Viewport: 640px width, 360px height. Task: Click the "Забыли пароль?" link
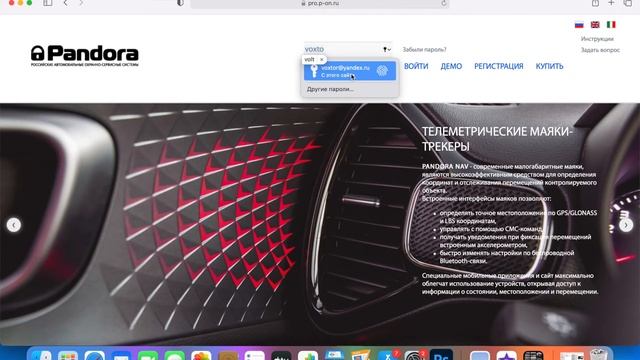[x=424, y=49]
